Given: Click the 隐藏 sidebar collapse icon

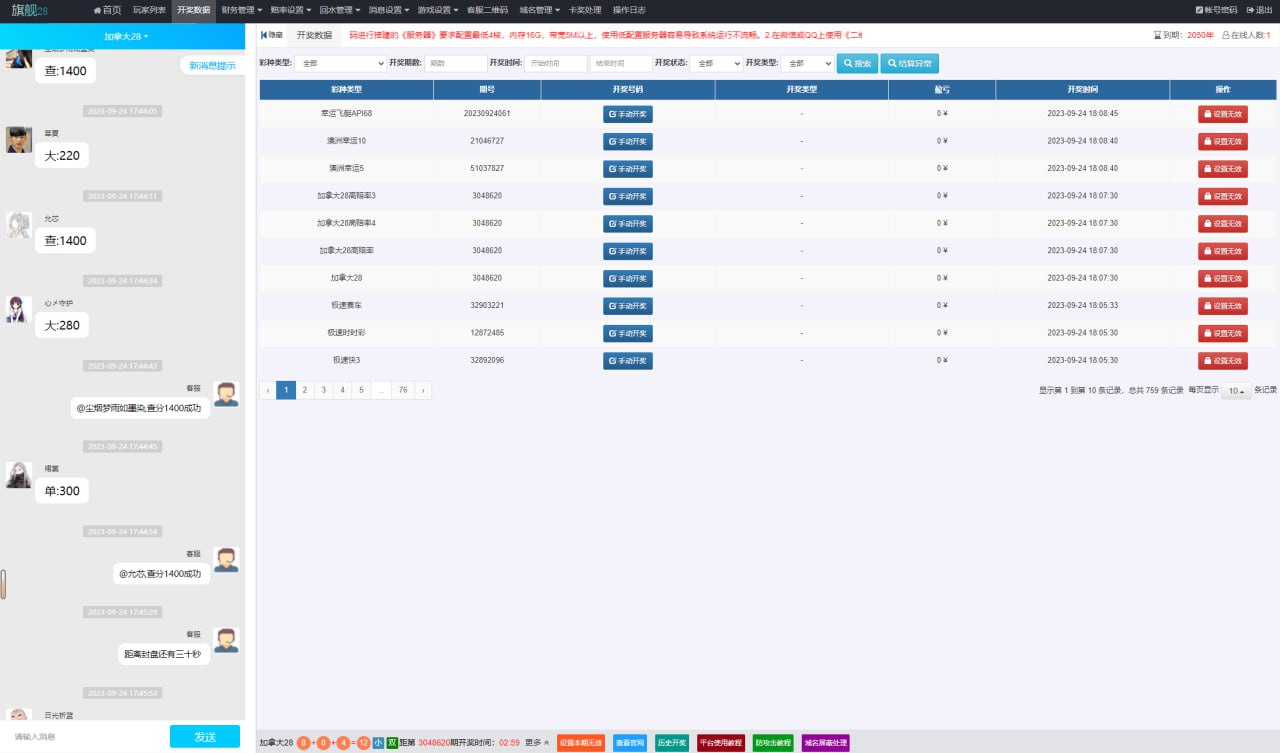Looking at the screenshot, I should click(x=271, y=35).
